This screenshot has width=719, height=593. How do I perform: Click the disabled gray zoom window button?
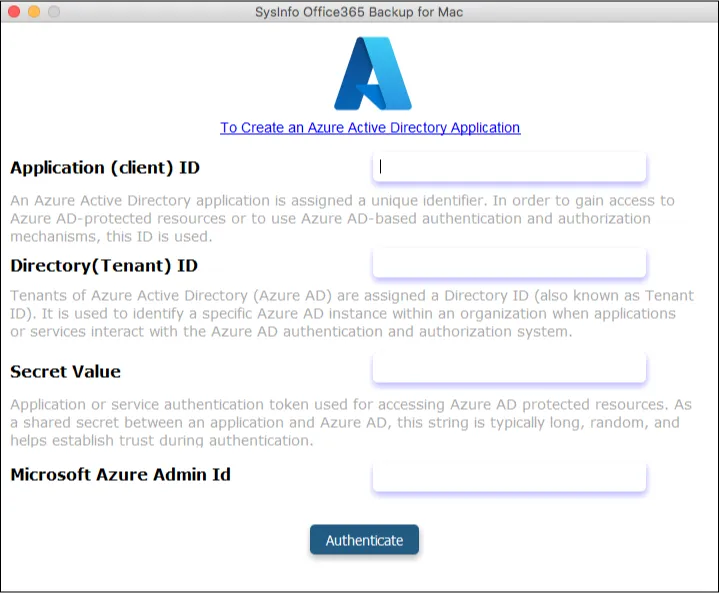tap(54, 11)
